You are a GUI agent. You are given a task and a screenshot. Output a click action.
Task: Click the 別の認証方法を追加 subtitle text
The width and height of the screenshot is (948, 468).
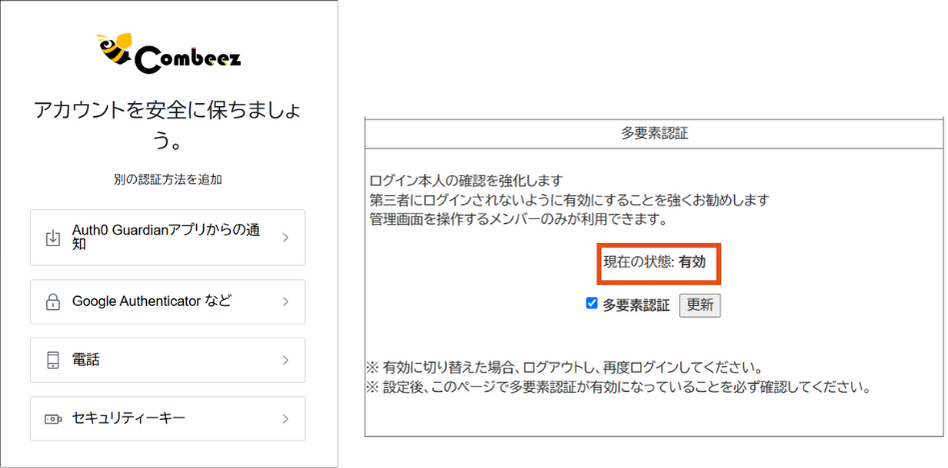tap(167, 180)
